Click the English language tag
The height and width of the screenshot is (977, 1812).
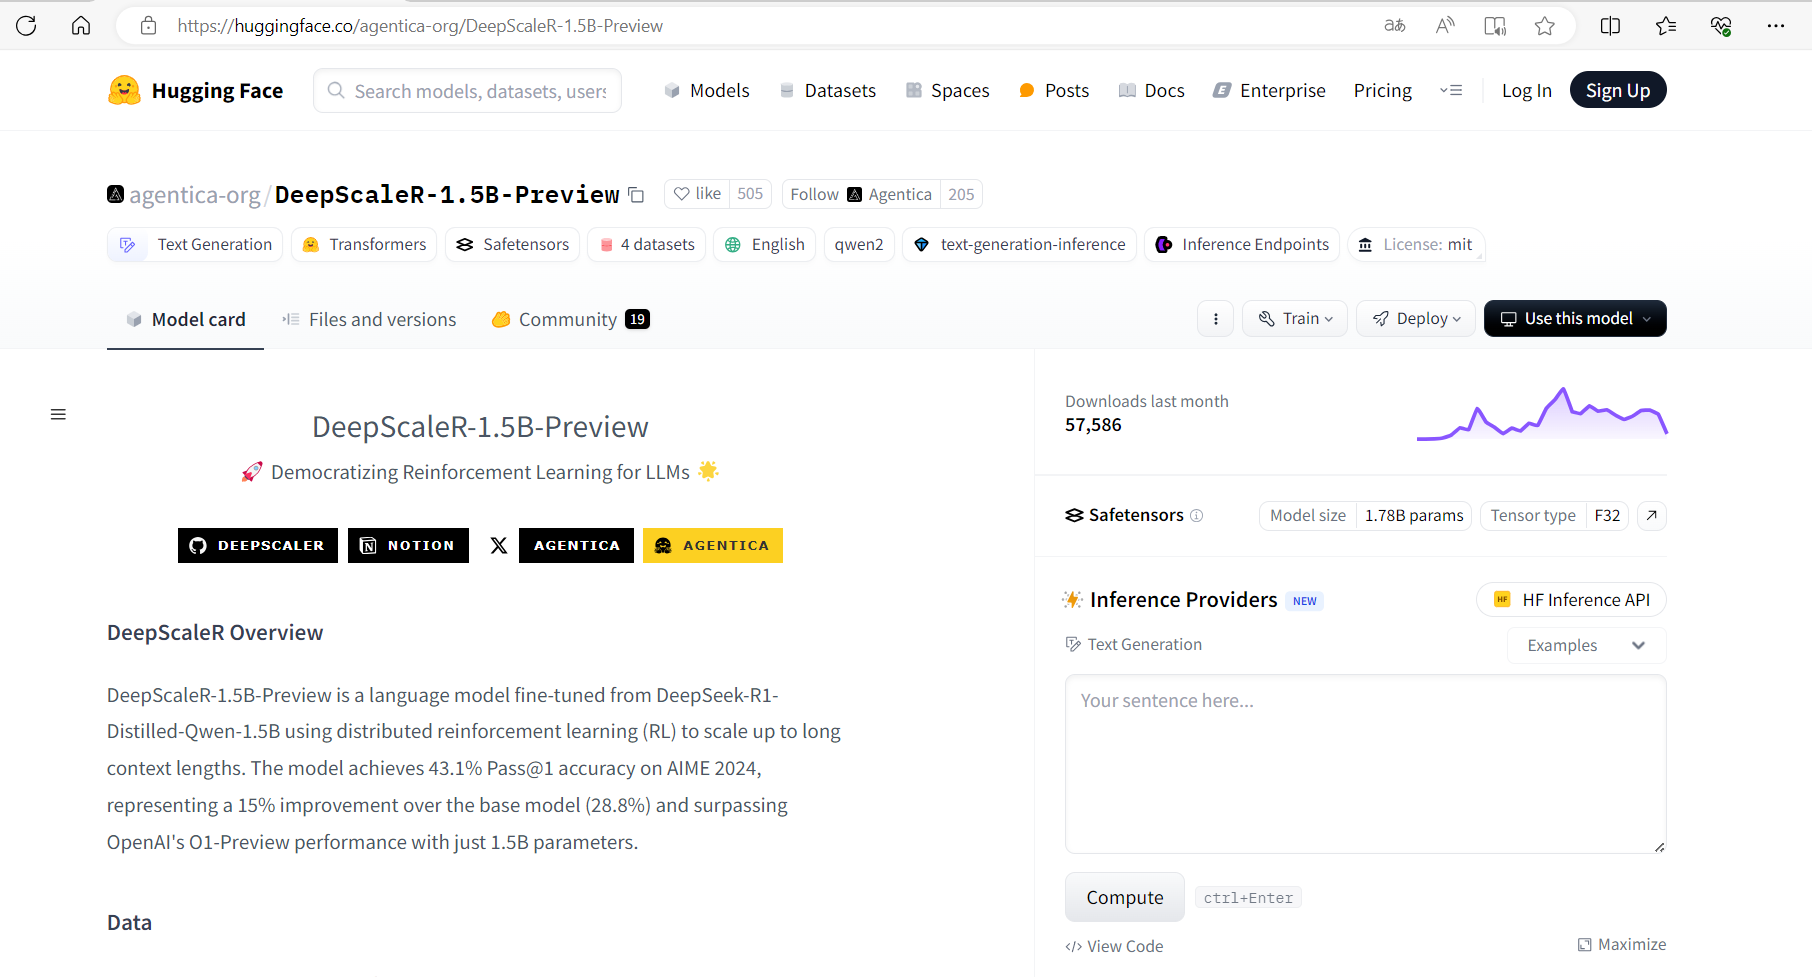click(x=765, y=245)
